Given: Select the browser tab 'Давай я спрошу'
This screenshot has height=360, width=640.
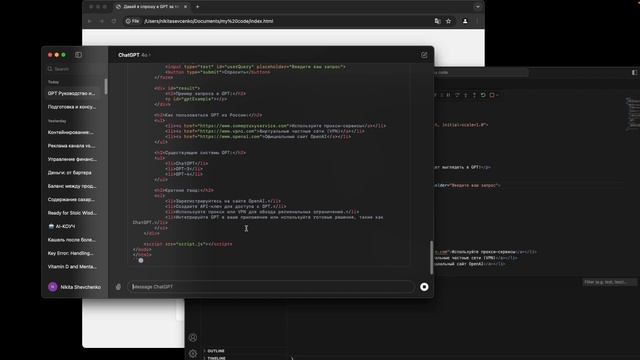Looking at the screenshot, I should click(x=151, y=7).
